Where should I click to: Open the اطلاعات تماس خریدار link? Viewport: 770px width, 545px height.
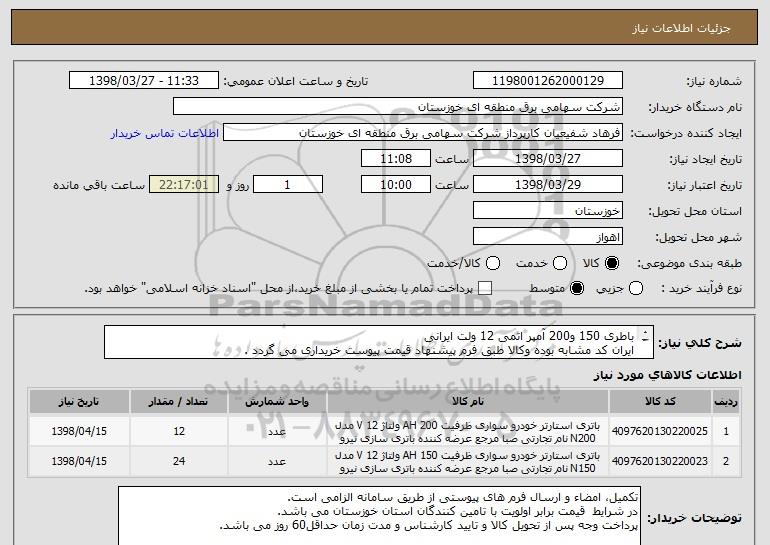[165, 133]
